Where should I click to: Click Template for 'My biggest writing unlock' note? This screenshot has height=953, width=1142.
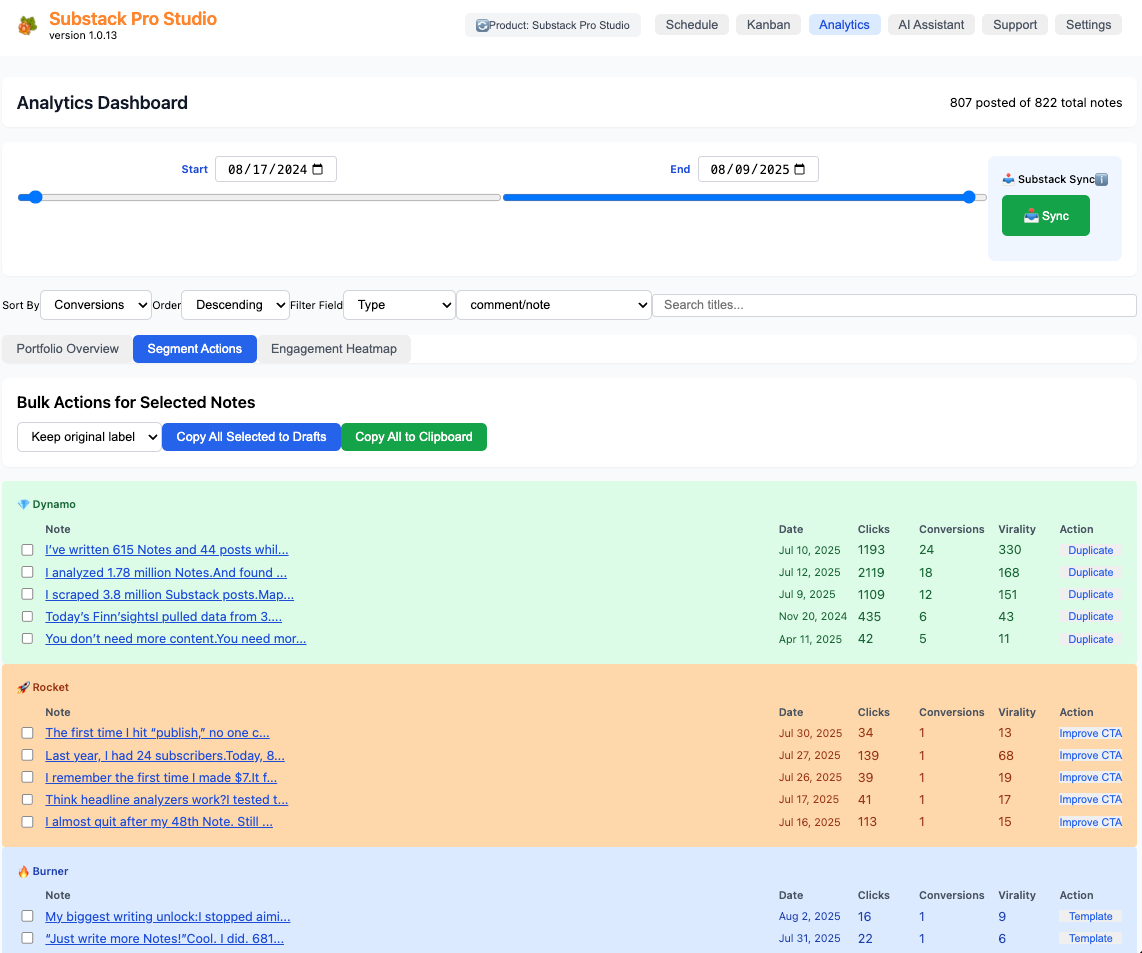click(1090, 917)
